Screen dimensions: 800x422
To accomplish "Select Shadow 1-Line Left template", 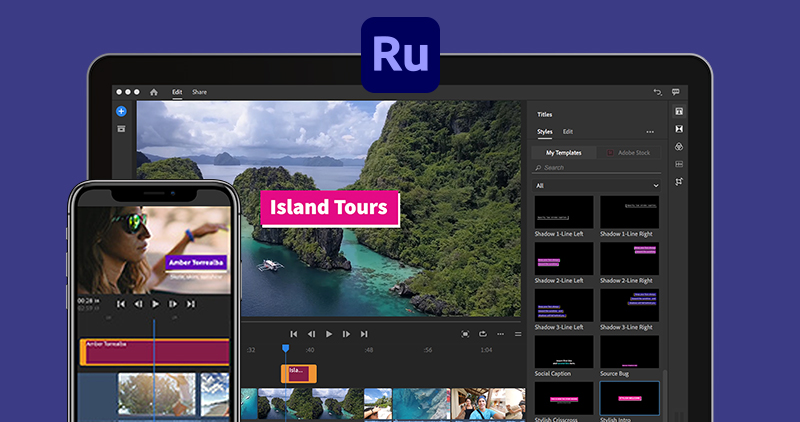I will tap(564, 212).
